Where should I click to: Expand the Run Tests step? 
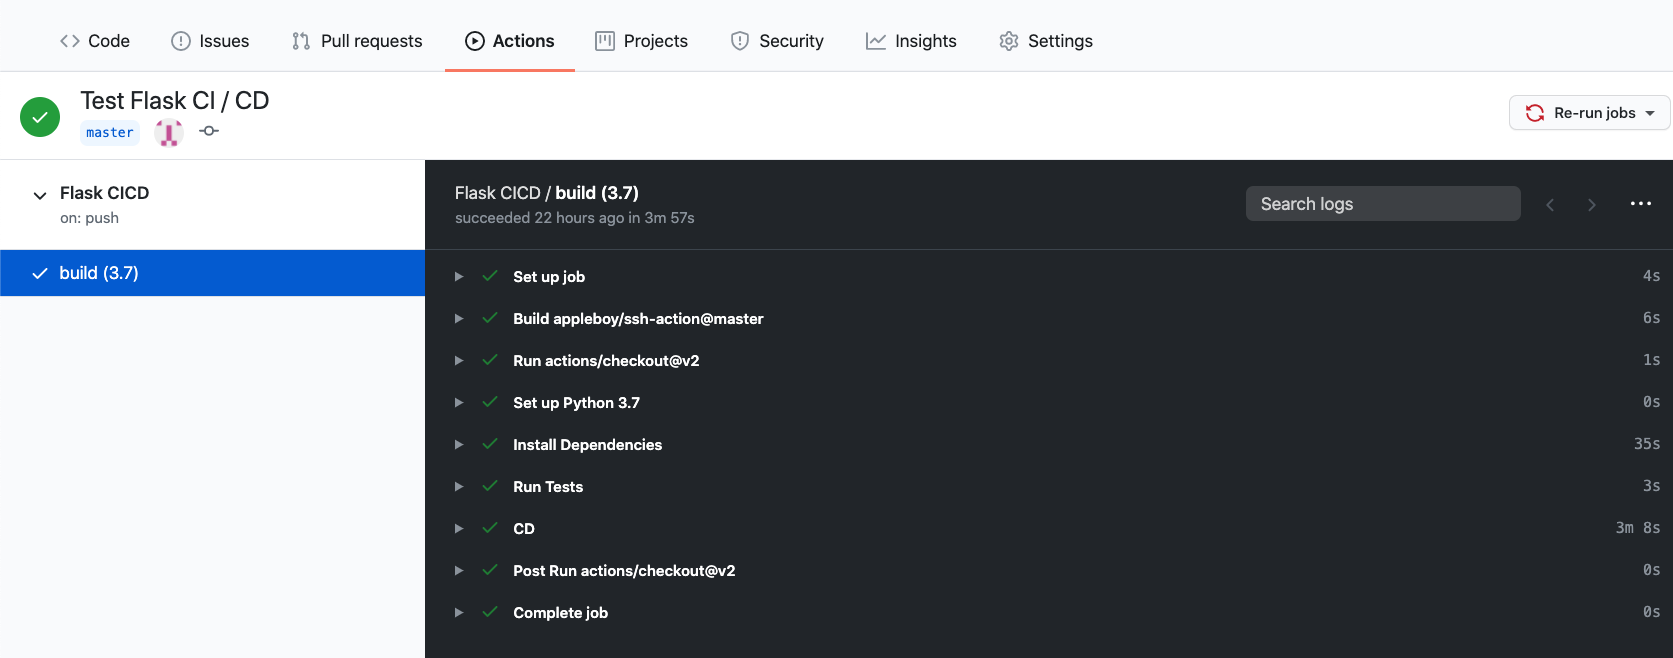(459, 487)
